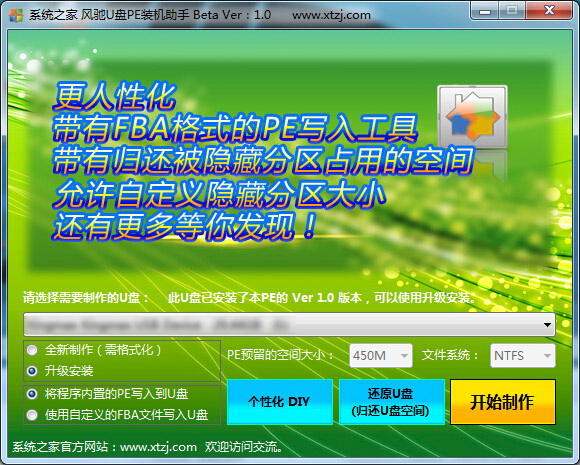Click banner text 更人性化
This screenshot has width=580, height=465.
[115, 97]
